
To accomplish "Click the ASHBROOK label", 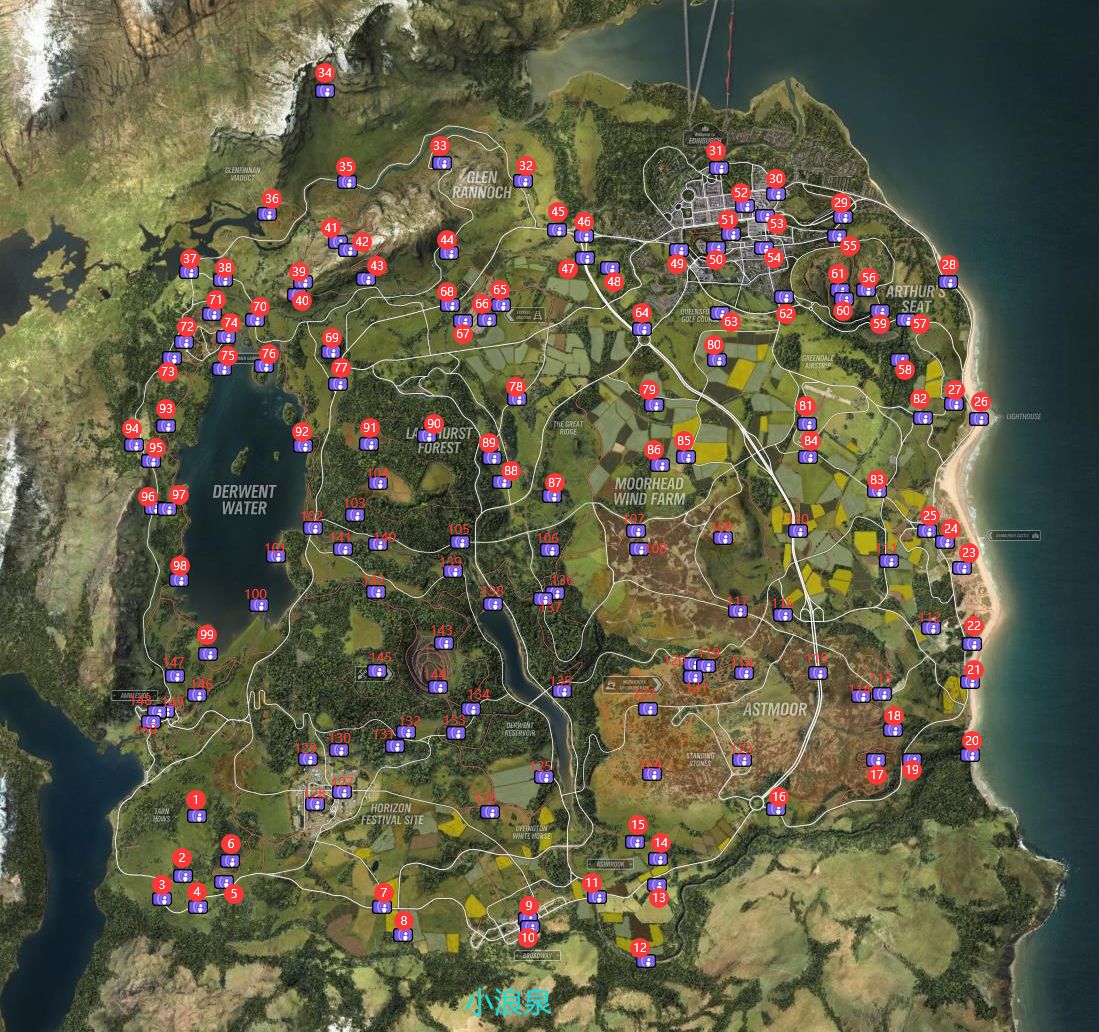I will [x=610, y=864].
